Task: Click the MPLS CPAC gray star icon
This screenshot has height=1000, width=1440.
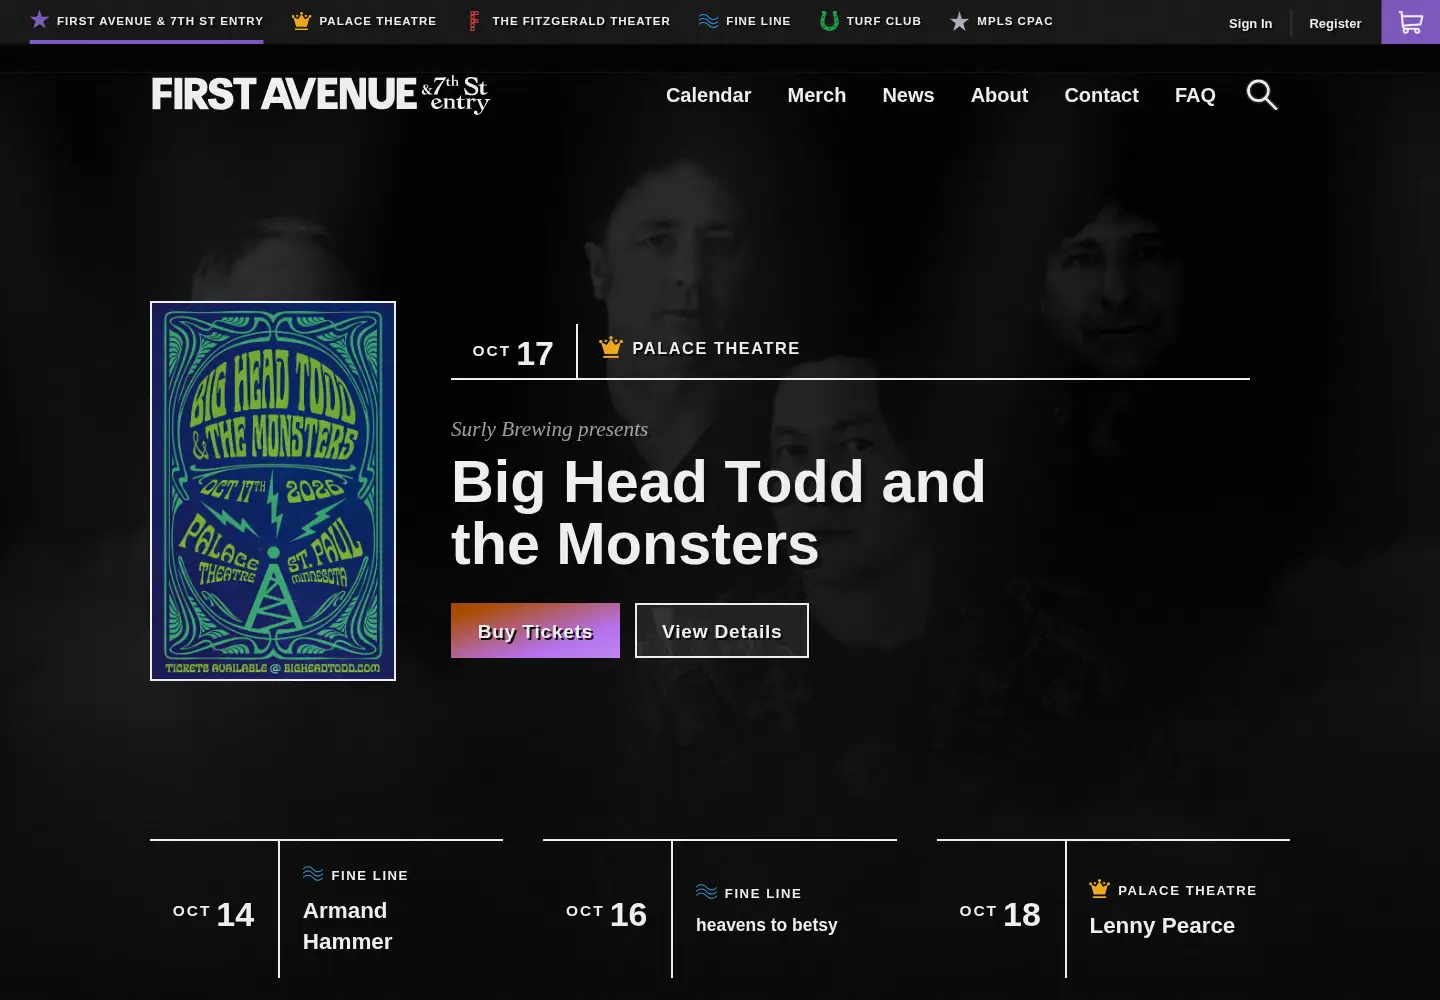Action: click(959, 21)
